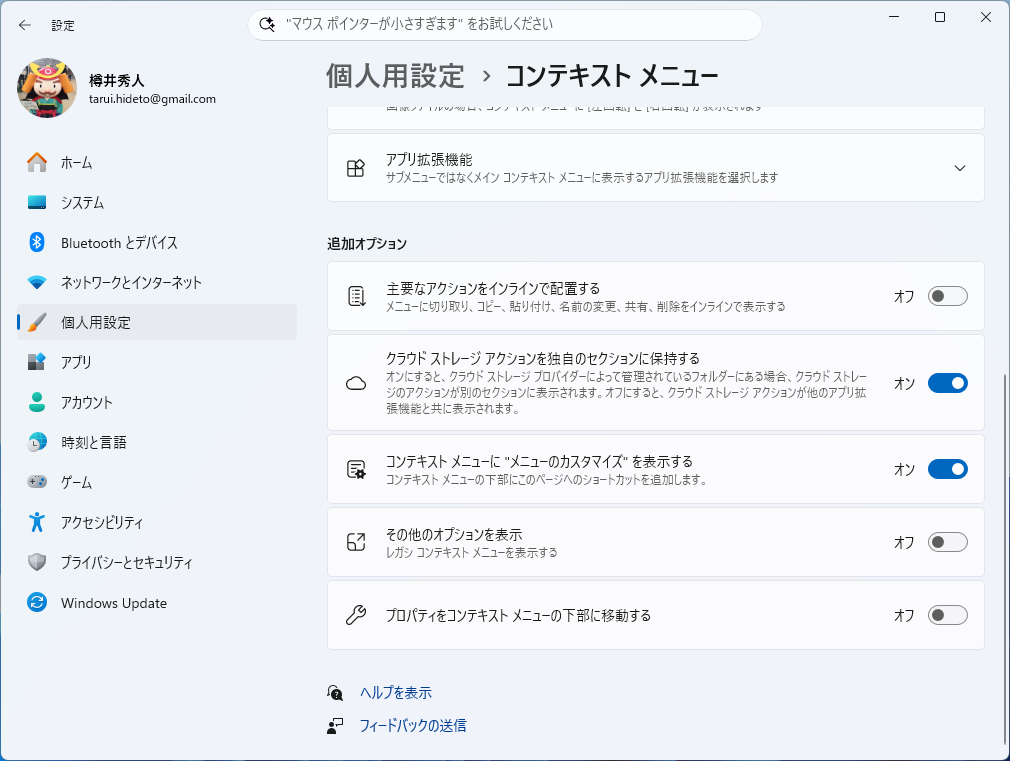The image size is (1010, 761).
Task: Click the プライバシー shield icon
Action: 37,562
